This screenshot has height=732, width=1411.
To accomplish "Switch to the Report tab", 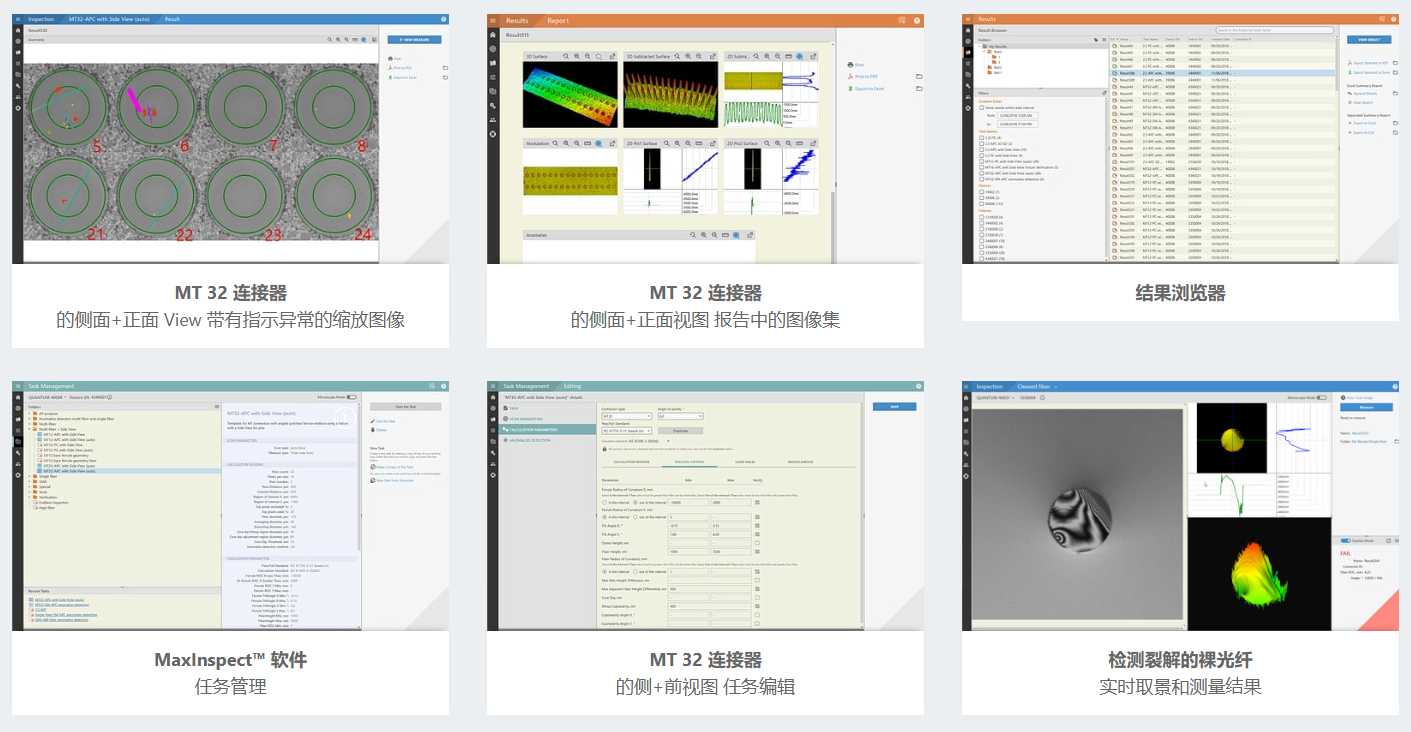I will click(x=558, y=20).
